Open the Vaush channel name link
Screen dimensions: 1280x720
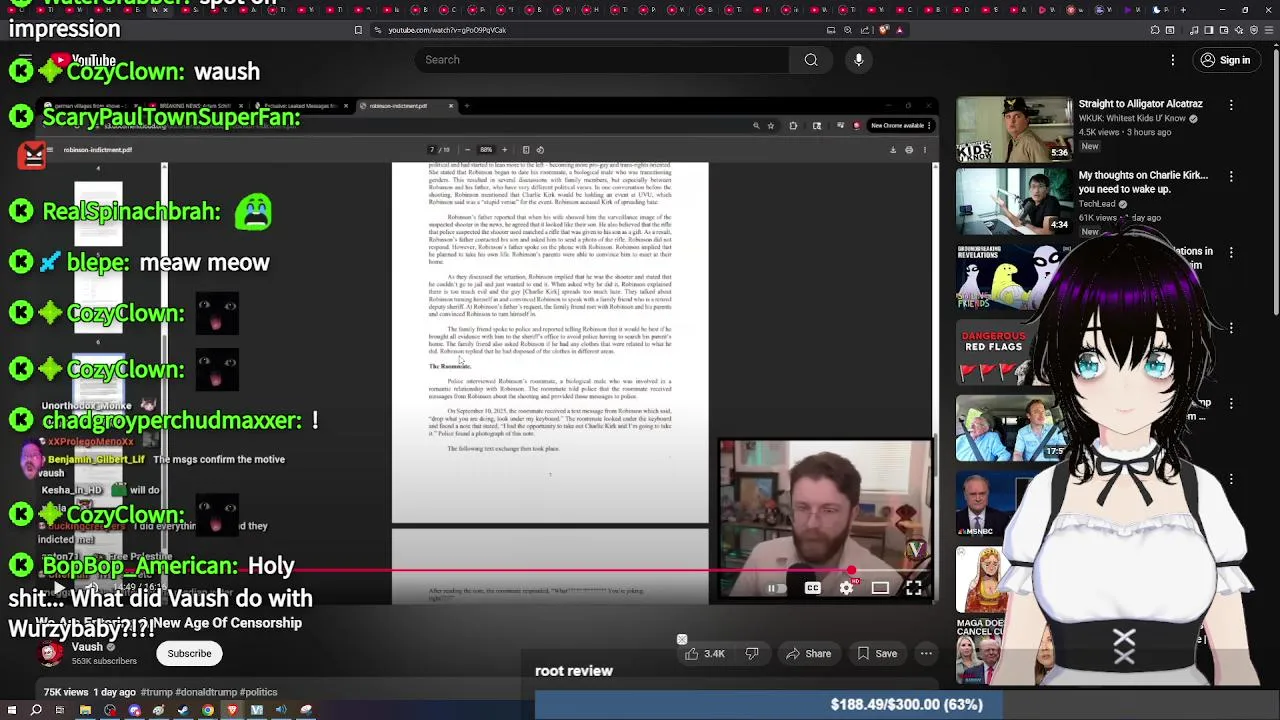[x=87, y=647]
